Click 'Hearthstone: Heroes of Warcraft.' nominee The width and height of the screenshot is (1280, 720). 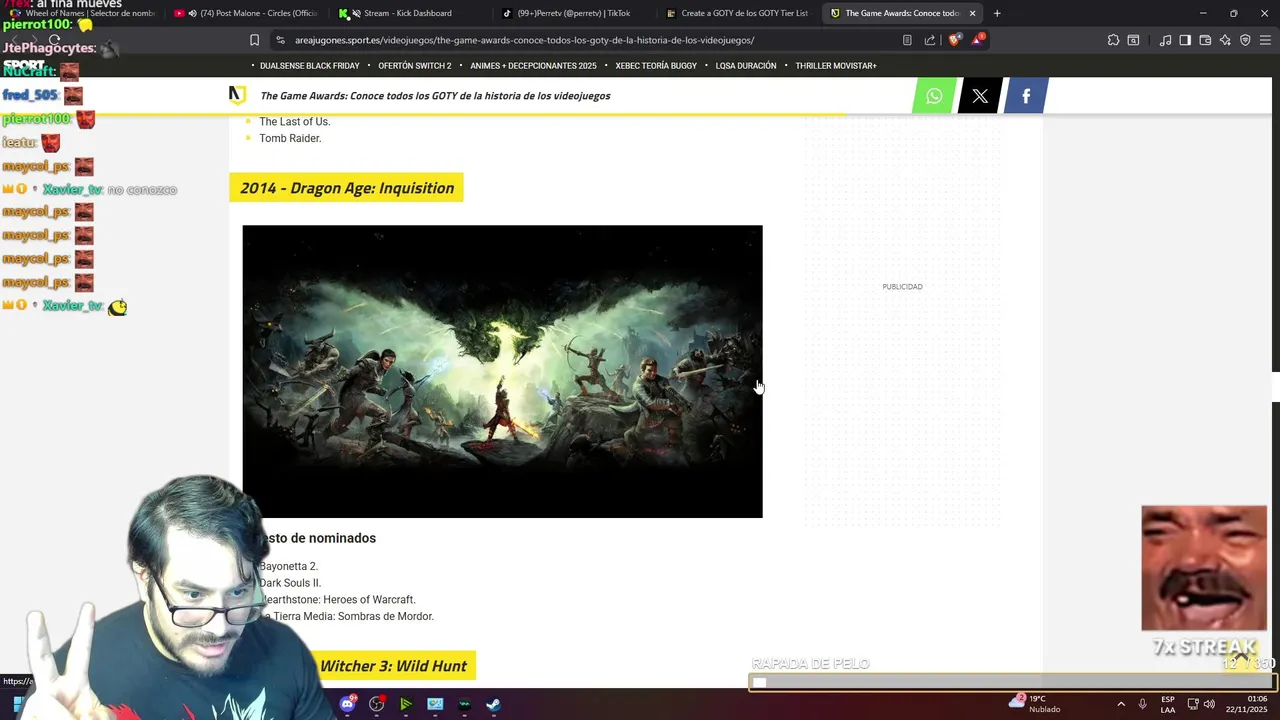tap(338, 600)
